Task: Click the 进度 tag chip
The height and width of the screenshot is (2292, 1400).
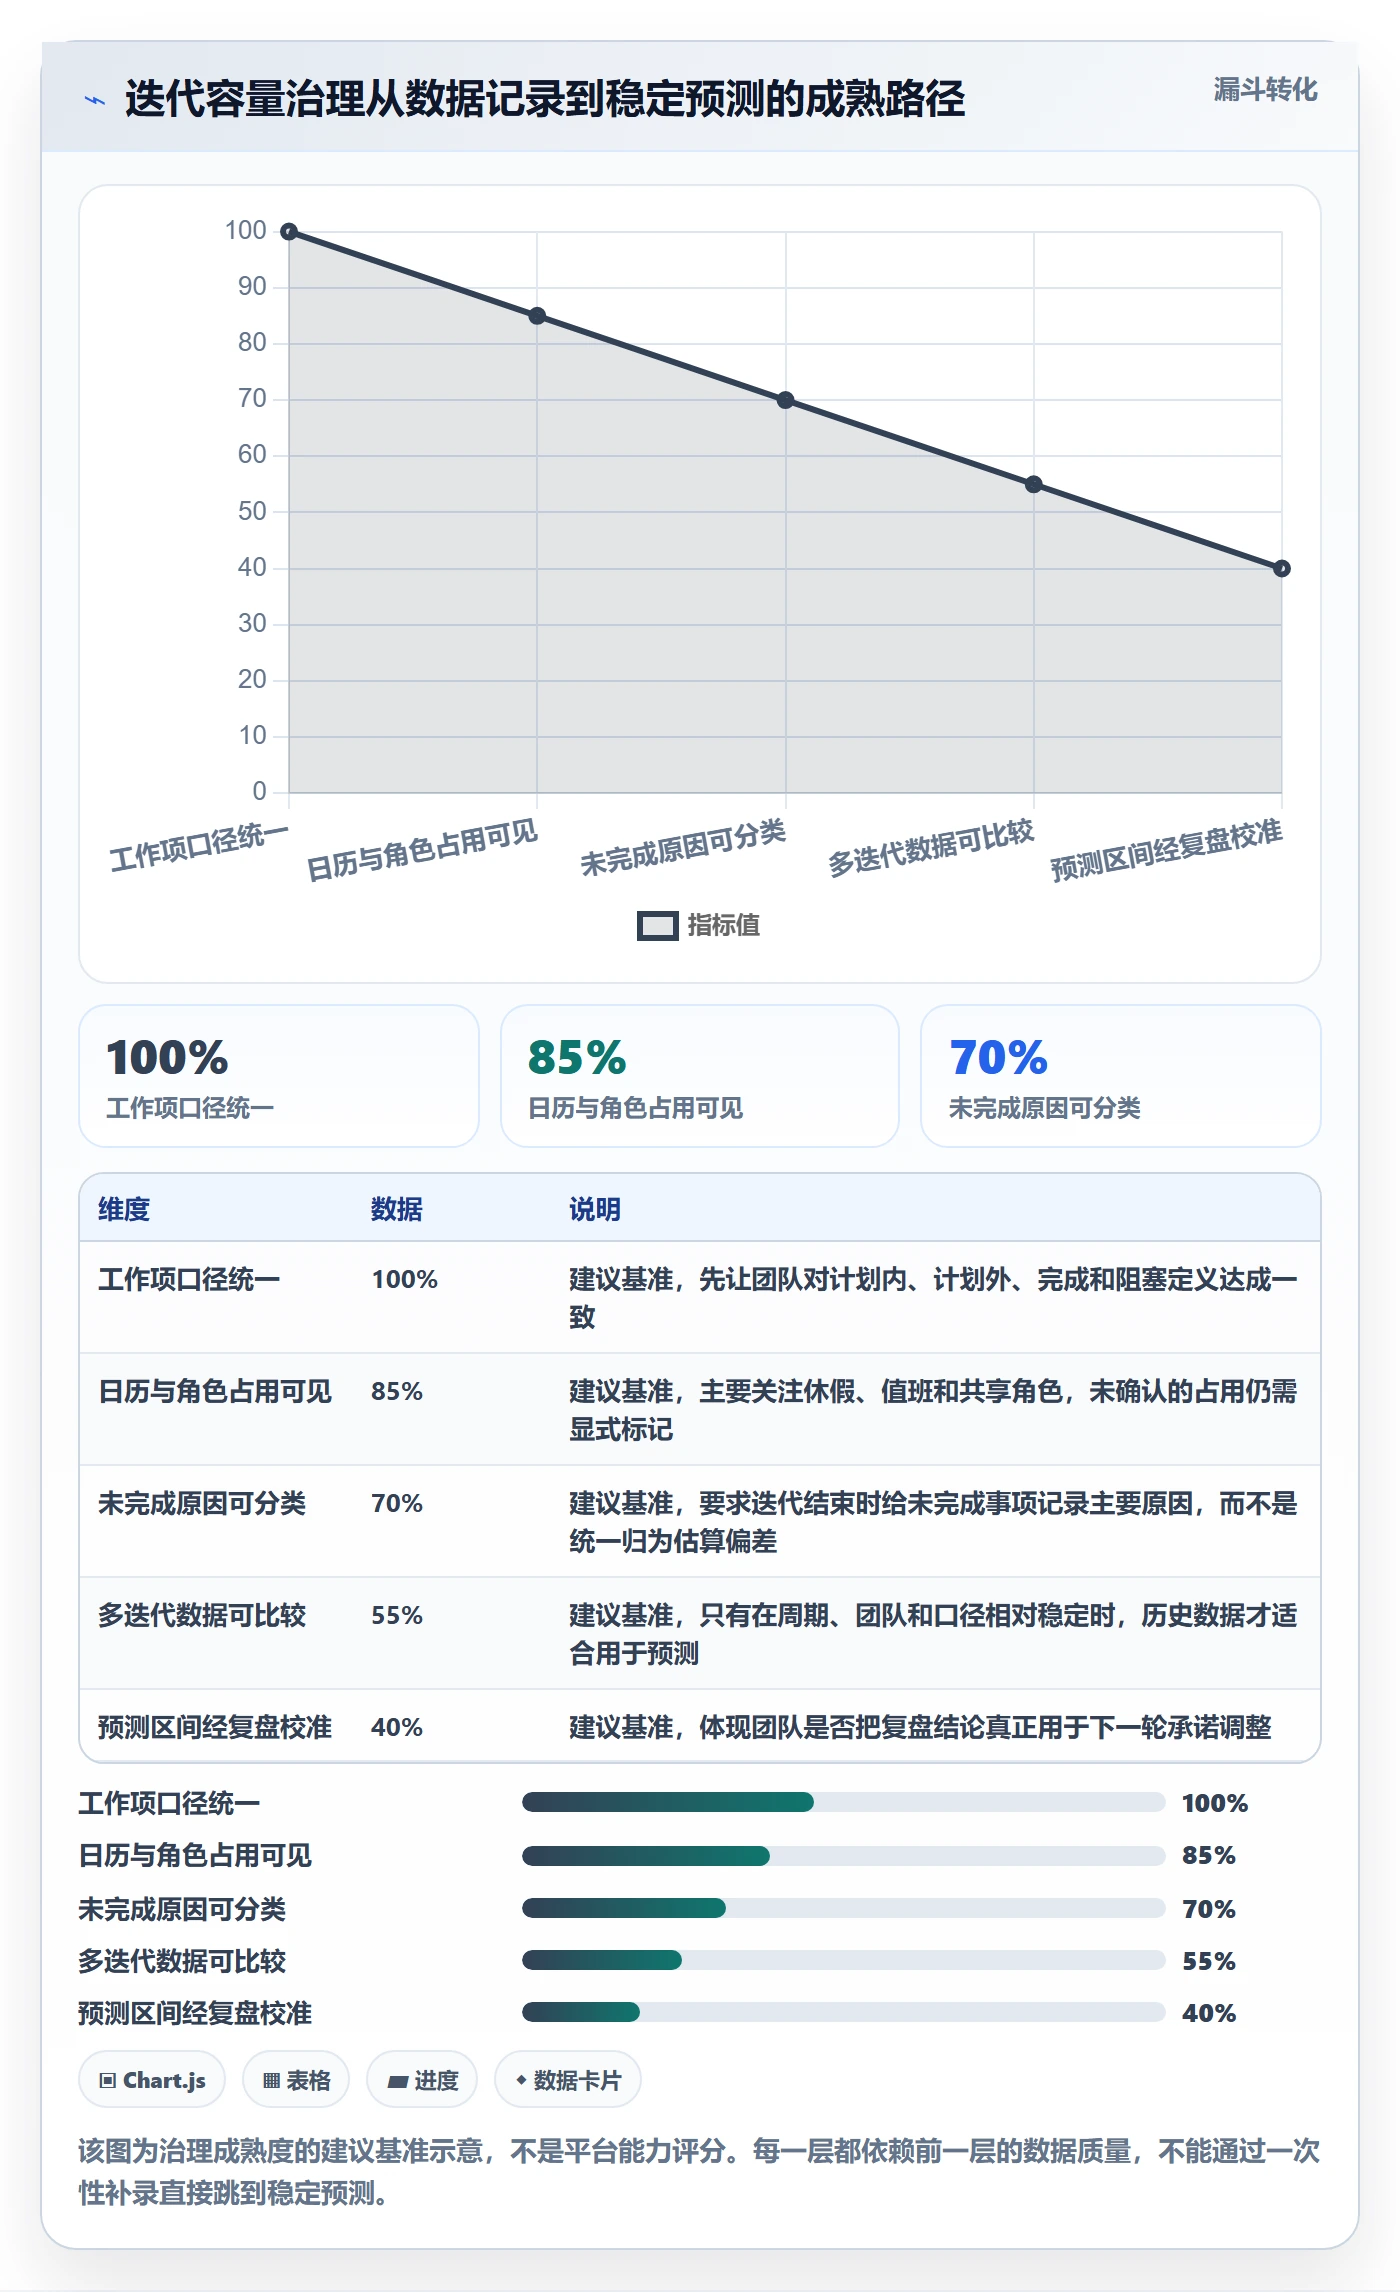Action: (x=422, y=2080)
